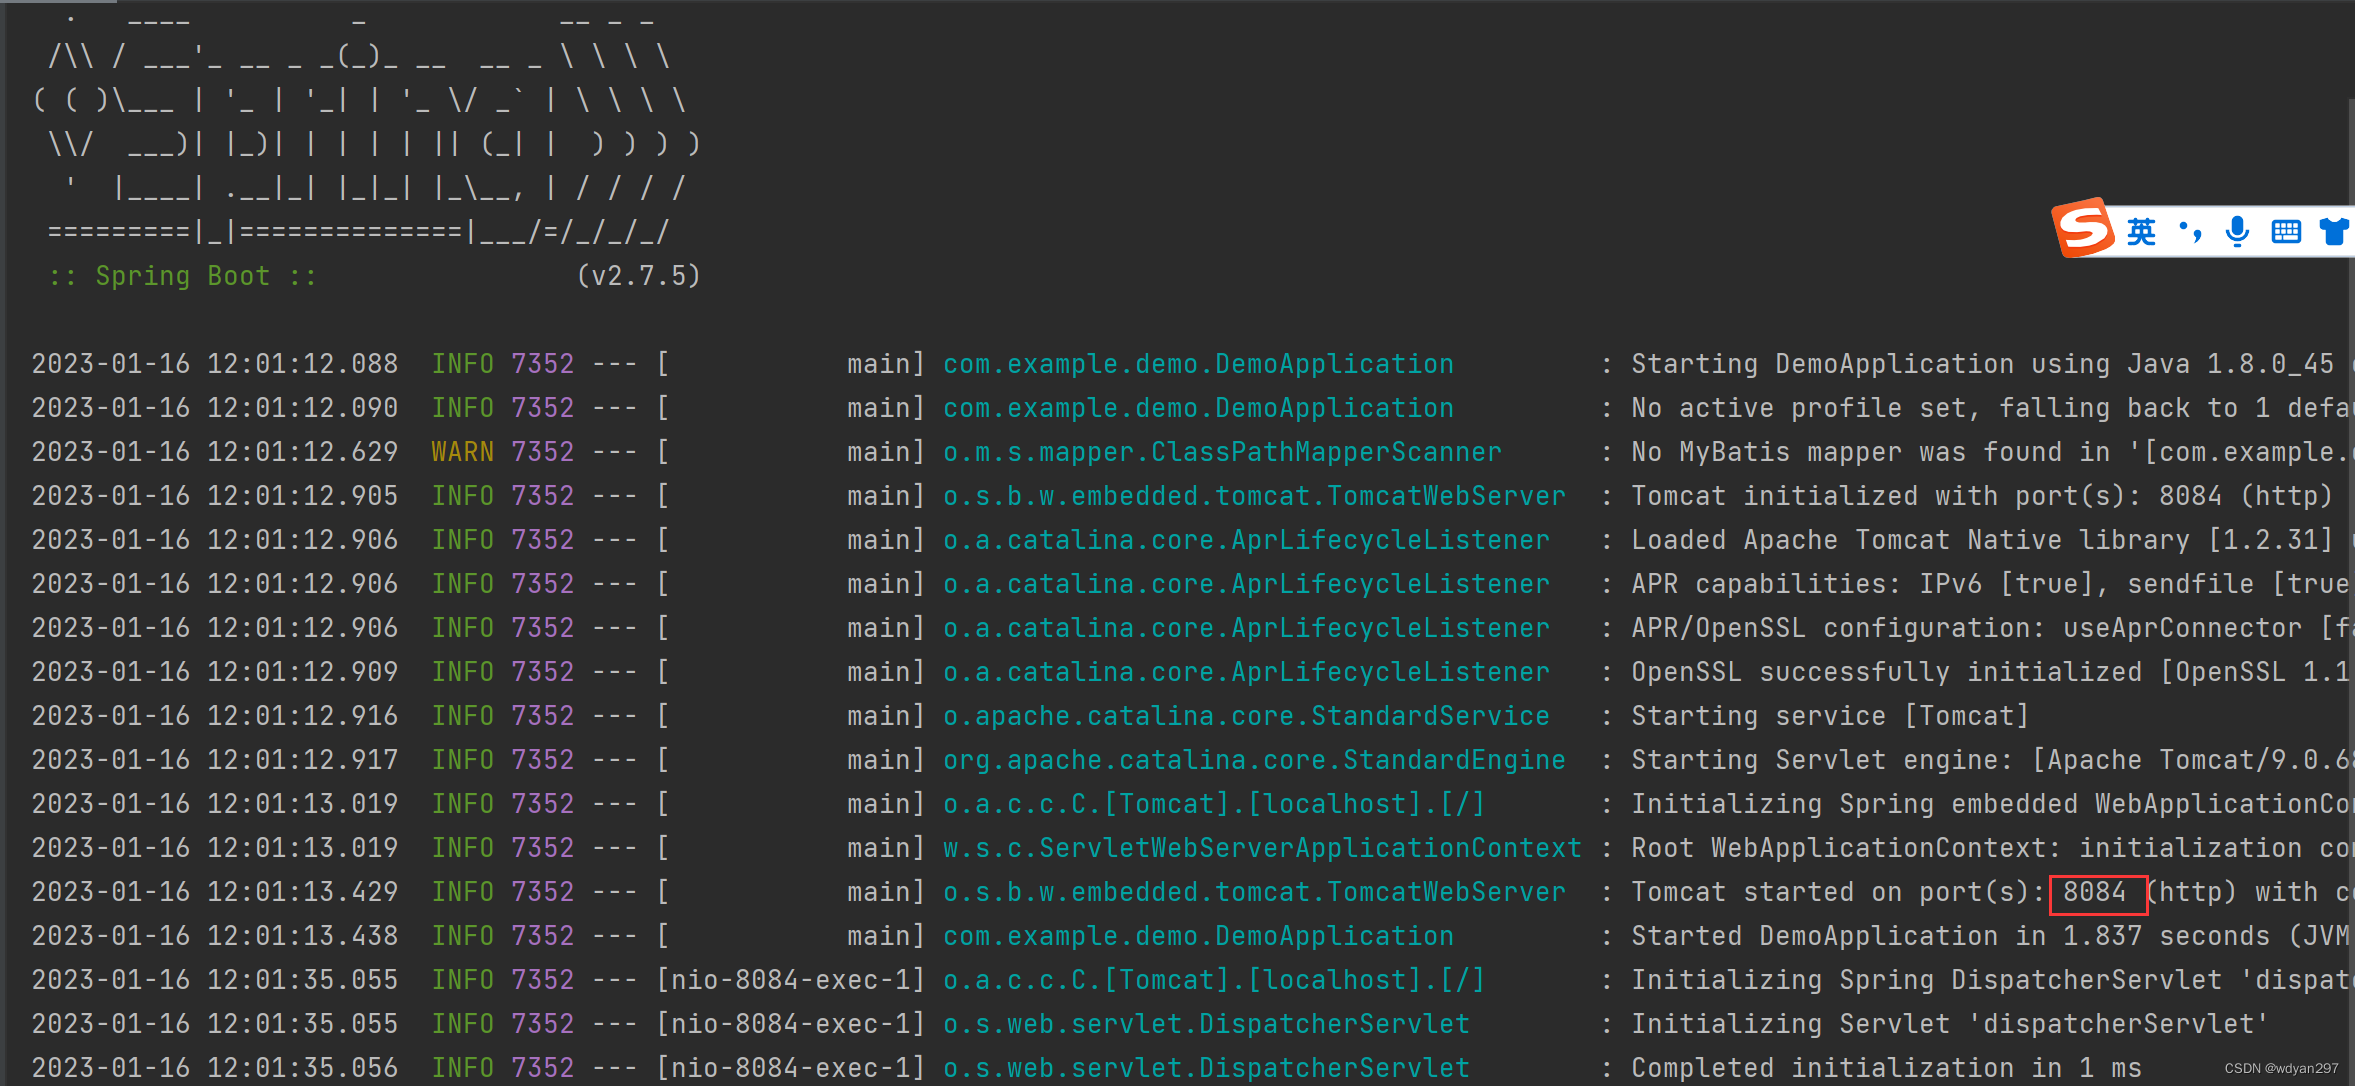This screenshot has height=1086, width=2355.
Task: Open com.example.demo.DemoApplication link in No active profile line
Action: point(1198,408)
